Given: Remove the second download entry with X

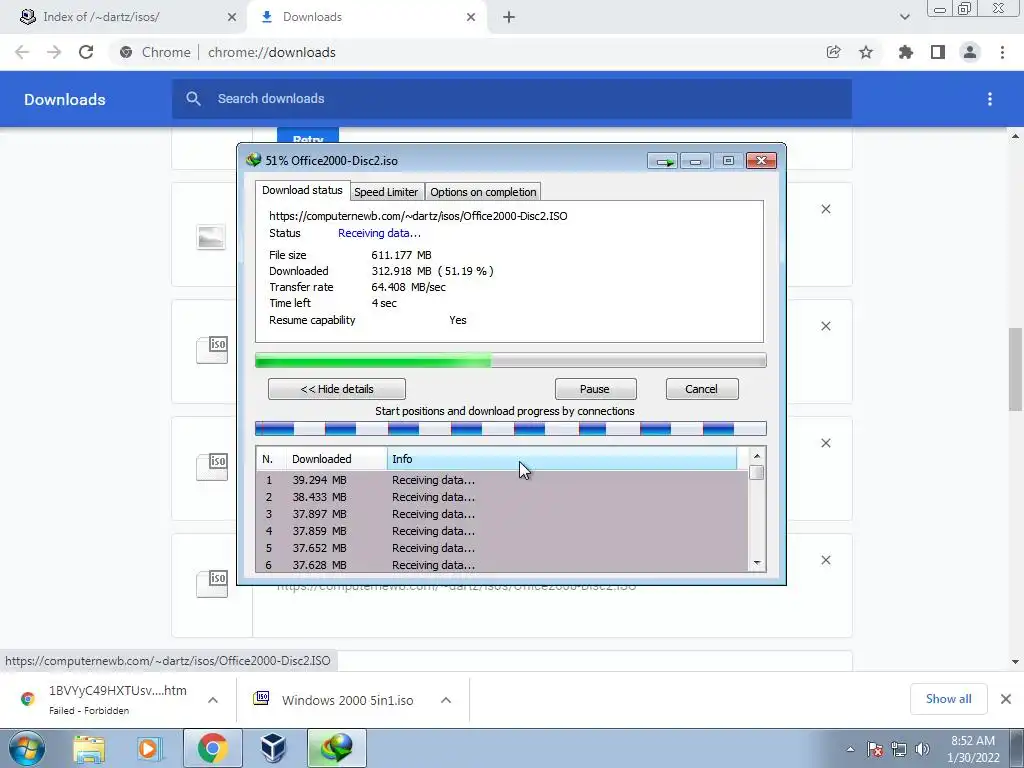Looking at the screenshot, I should click(826, 326).
